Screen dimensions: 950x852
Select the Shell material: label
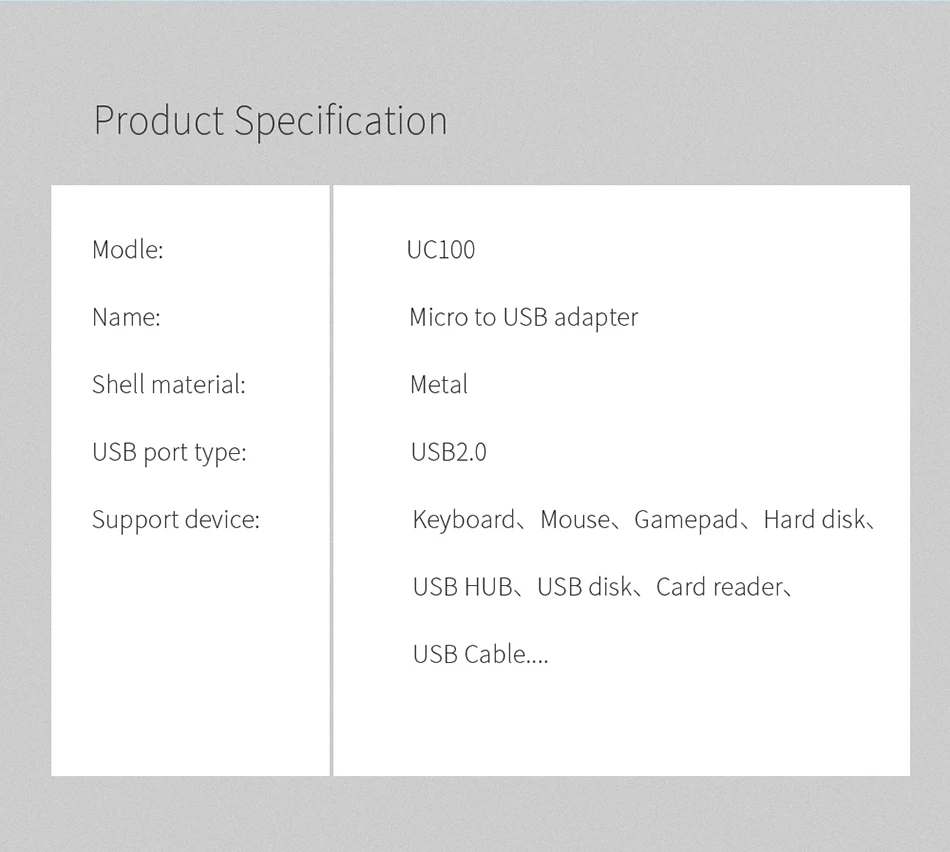click(x=169, y=384)
